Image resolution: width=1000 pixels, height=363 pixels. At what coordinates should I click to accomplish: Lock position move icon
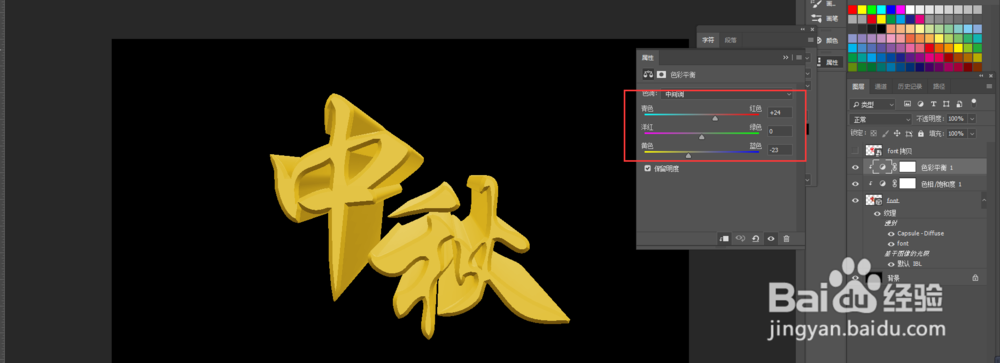coord(897,133)
